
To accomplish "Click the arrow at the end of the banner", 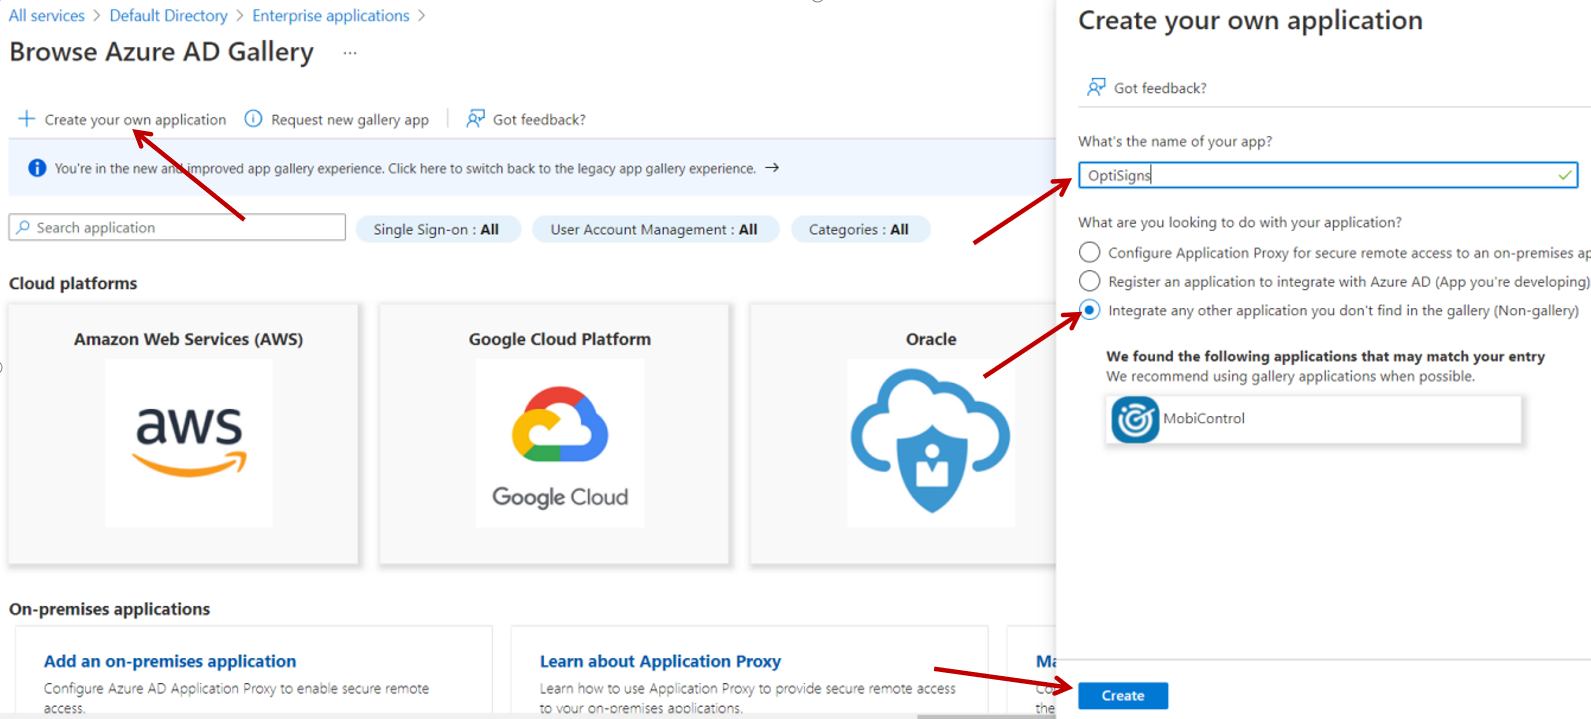I will (772, 168).
